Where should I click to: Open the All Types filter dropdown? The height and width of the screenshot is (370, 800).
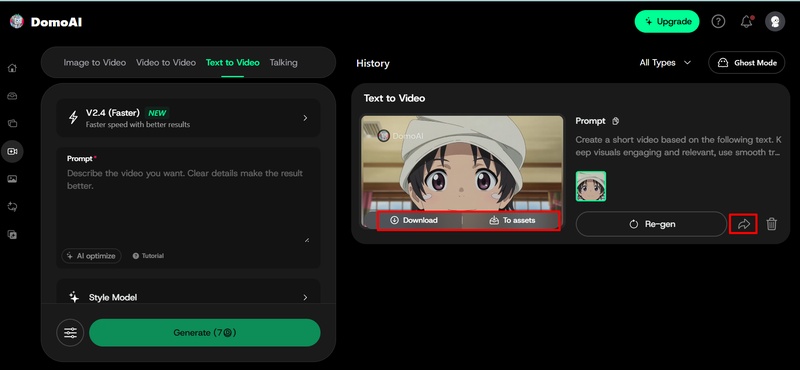coord(665,63)
